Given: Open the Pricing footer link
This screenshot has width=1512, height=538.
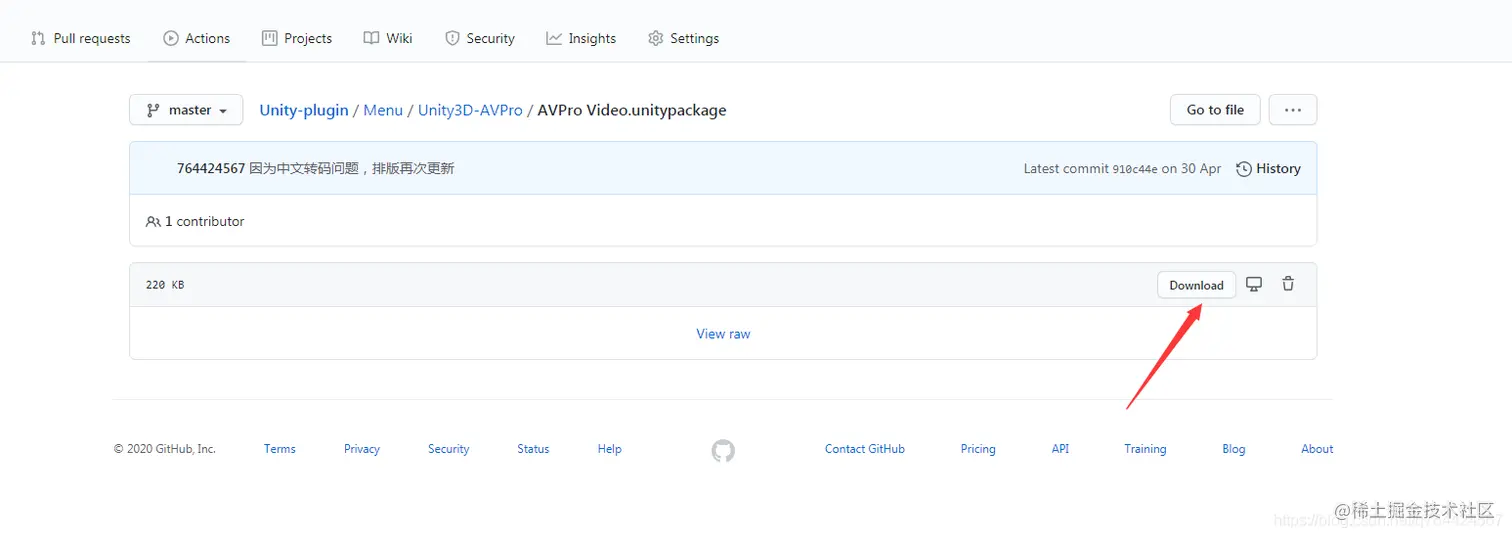Looking at the screenshot, I should pyautogui.click(x=978, y=449).
